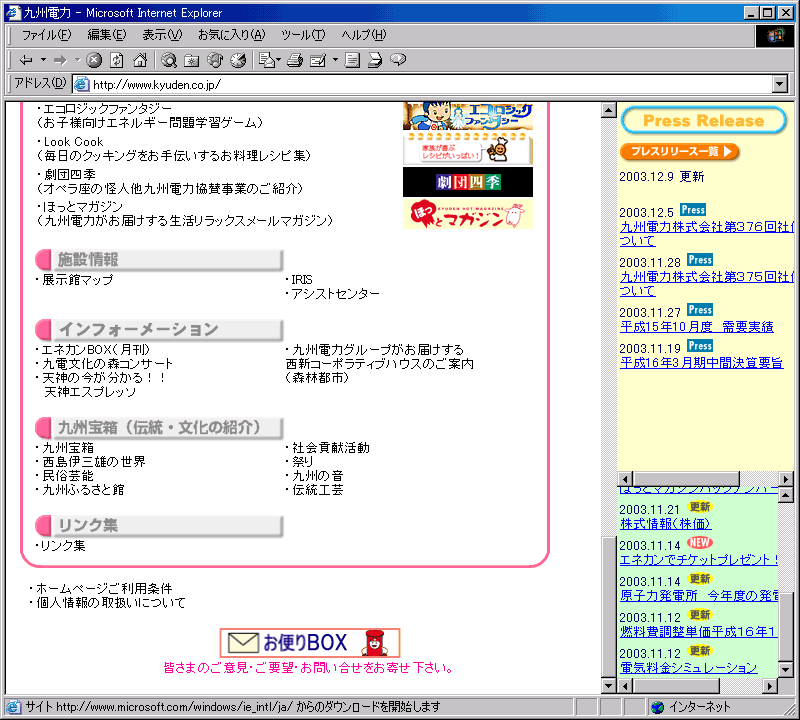Screen dimensions: 800x720
Task: Click the down arrow of main page scrollbar
Action: [609, 686]
